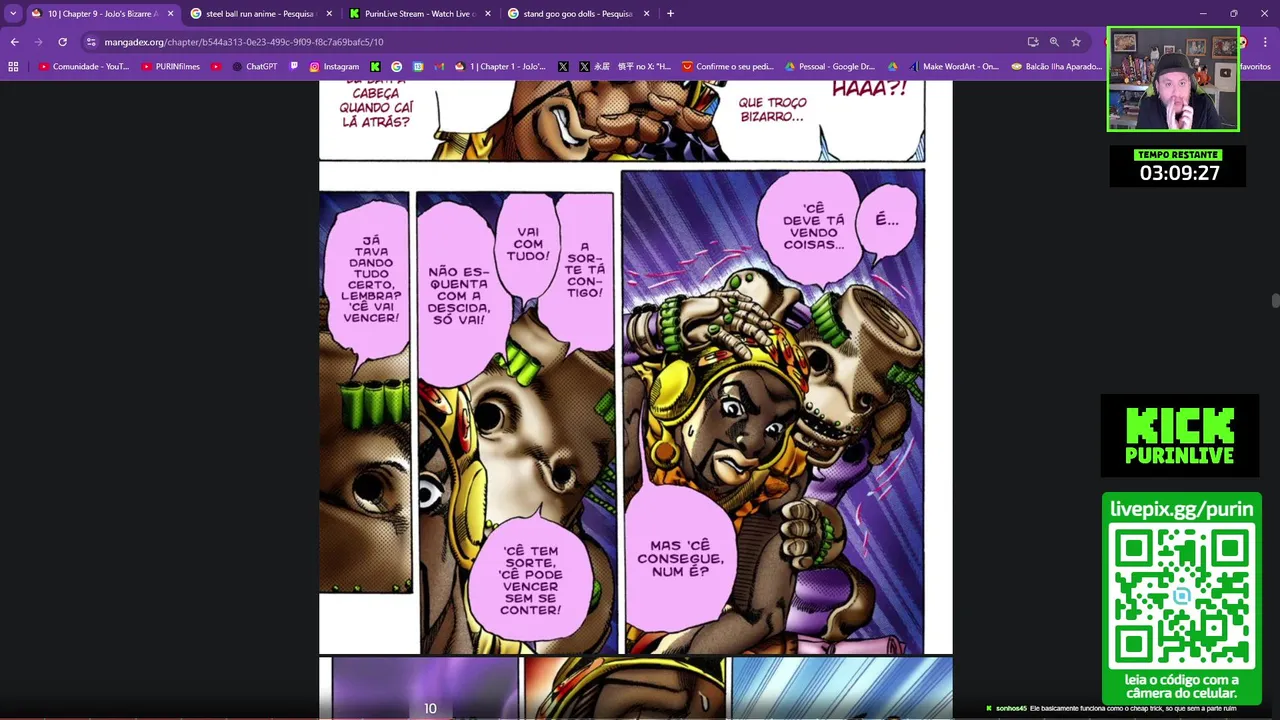The height and width of the screenshot is (720, 1280).
Task: Install app icon in address bar
Action: point(1033,42)
